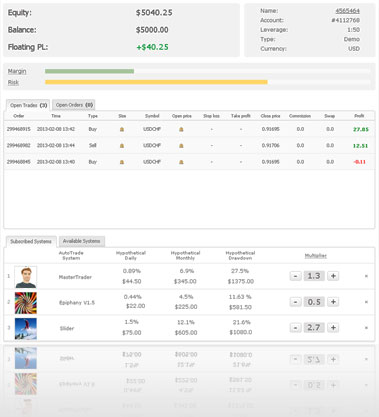Select the Available Systems tab
Viewport: 379px width, 417px height.
[x=82, y=241]
